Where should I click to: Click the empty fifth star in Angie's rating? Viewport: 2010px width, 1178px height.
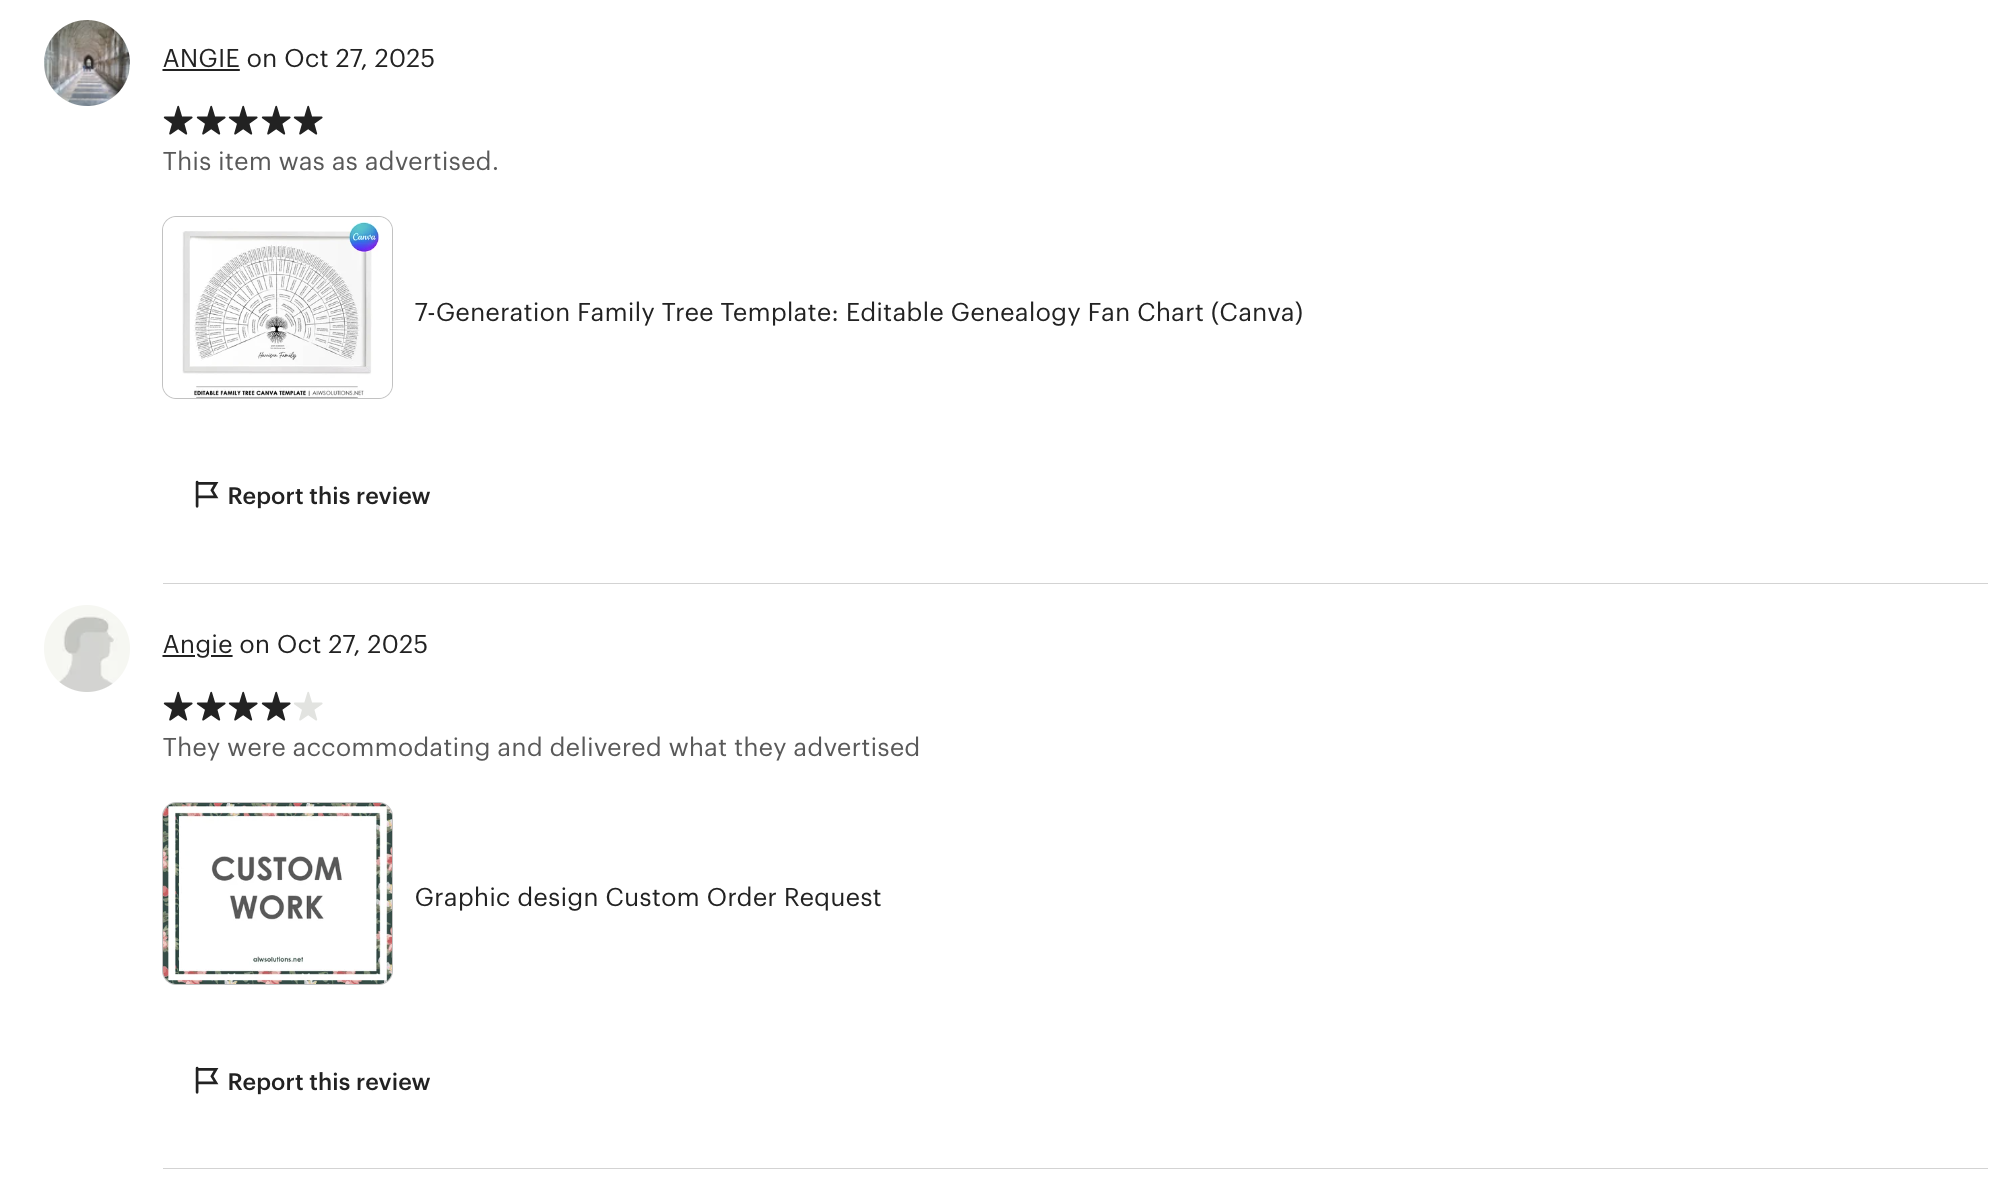click(308, 707)
